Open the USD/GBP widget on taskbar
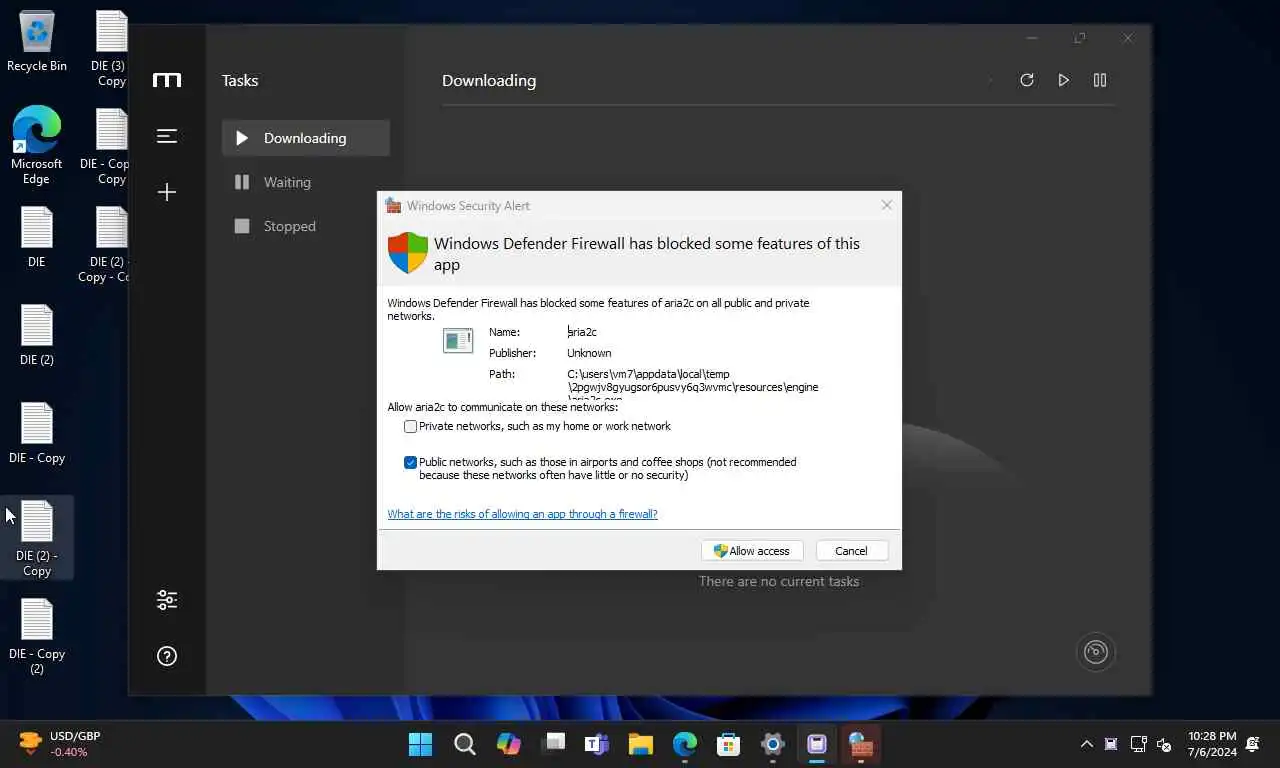 (60, 744)
